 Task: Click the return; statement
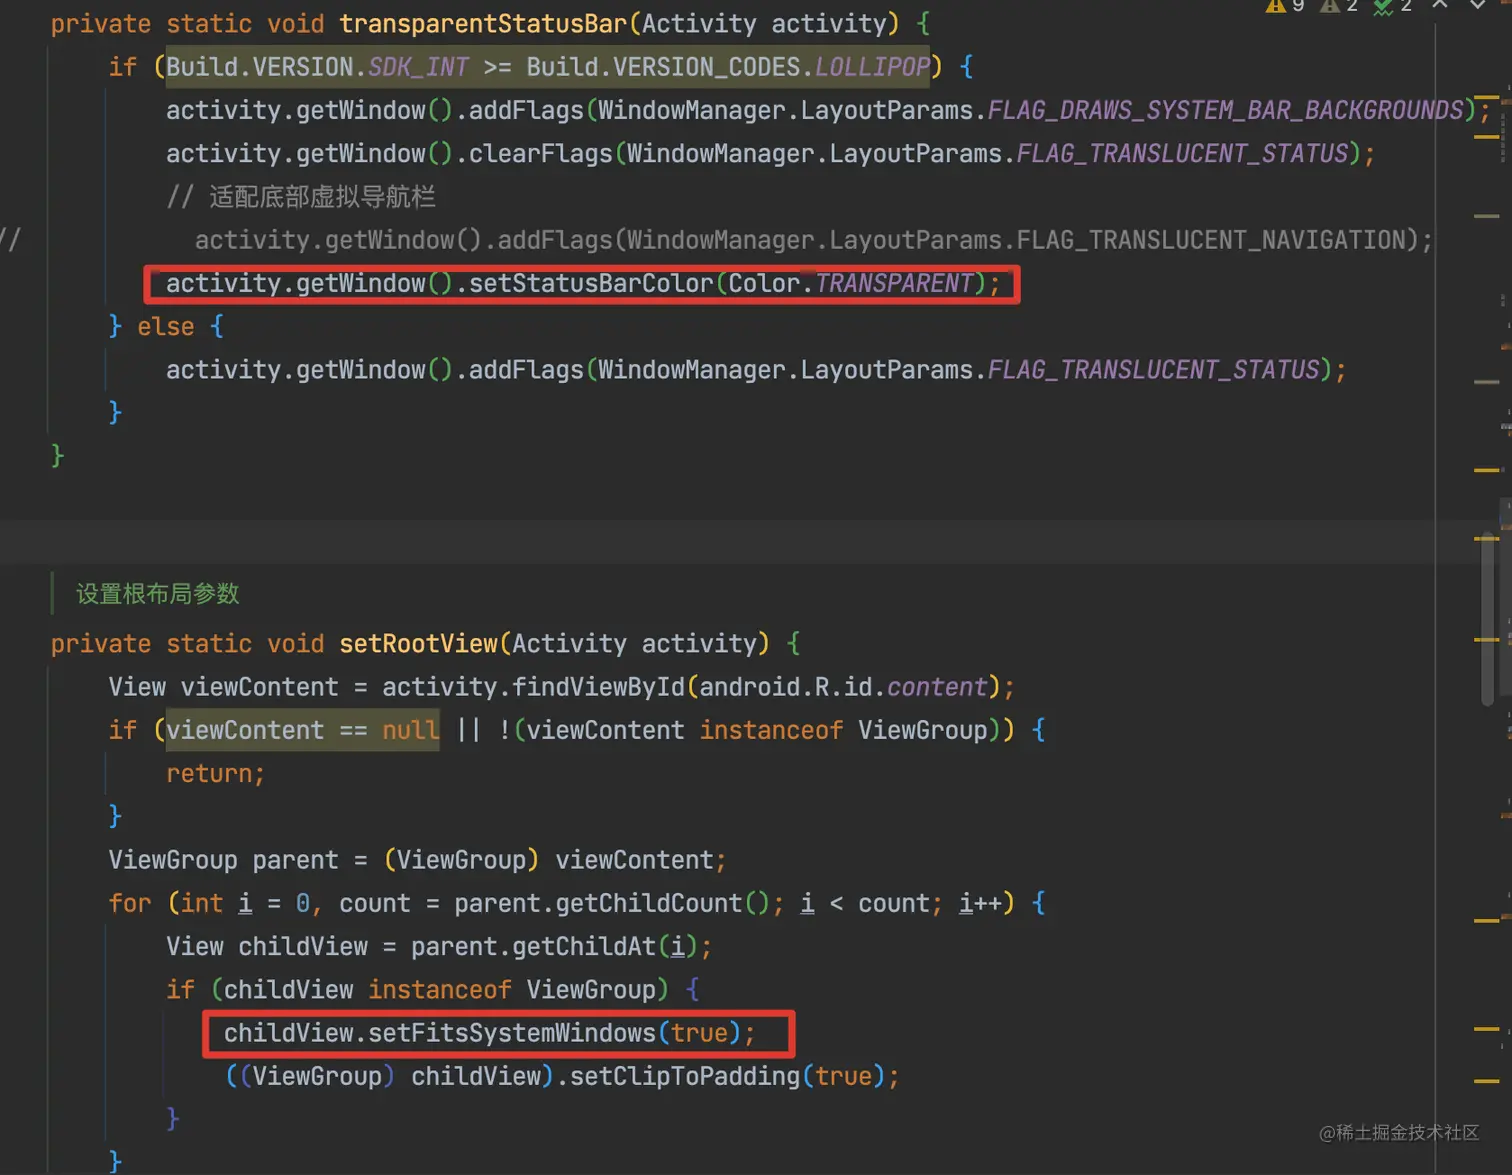(x=216, y=774)
